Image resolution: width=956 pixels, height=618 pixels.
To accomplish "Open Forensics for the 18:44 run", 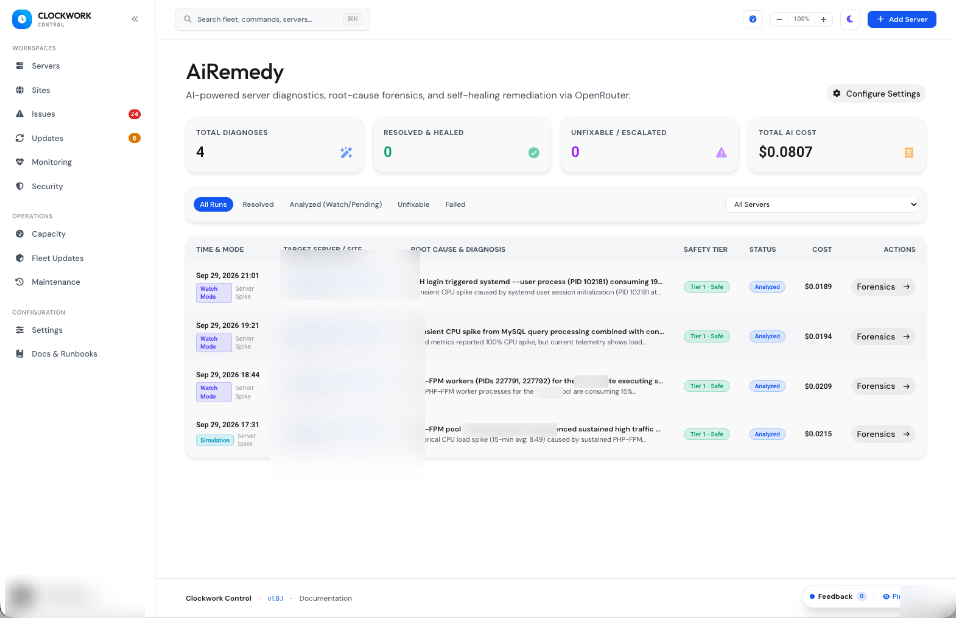I will [x=883, y=386].
